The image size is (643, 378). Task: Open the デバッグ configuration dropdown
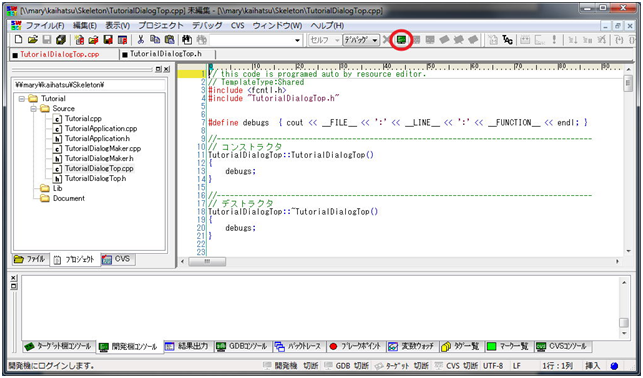[x=374, y=40]
